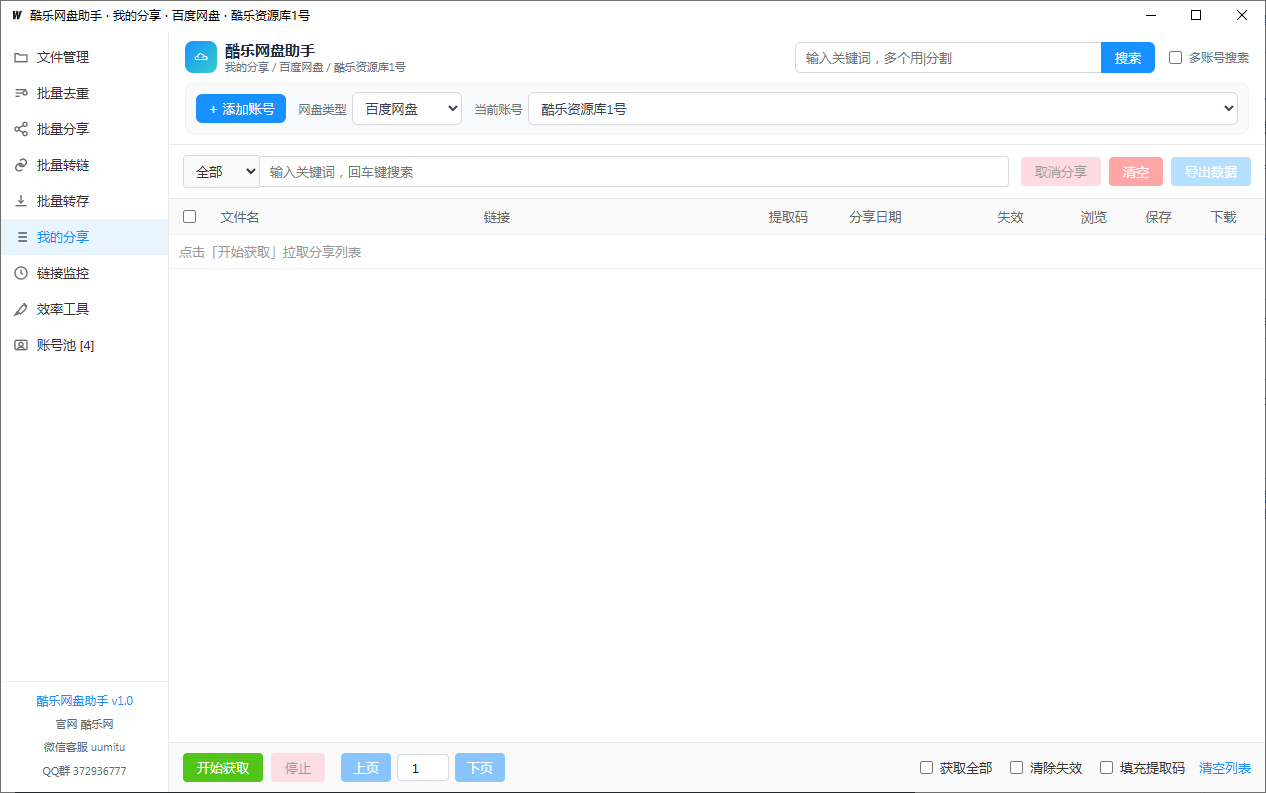
Task: Open 效率工具 page
Action: pos(84,310)
